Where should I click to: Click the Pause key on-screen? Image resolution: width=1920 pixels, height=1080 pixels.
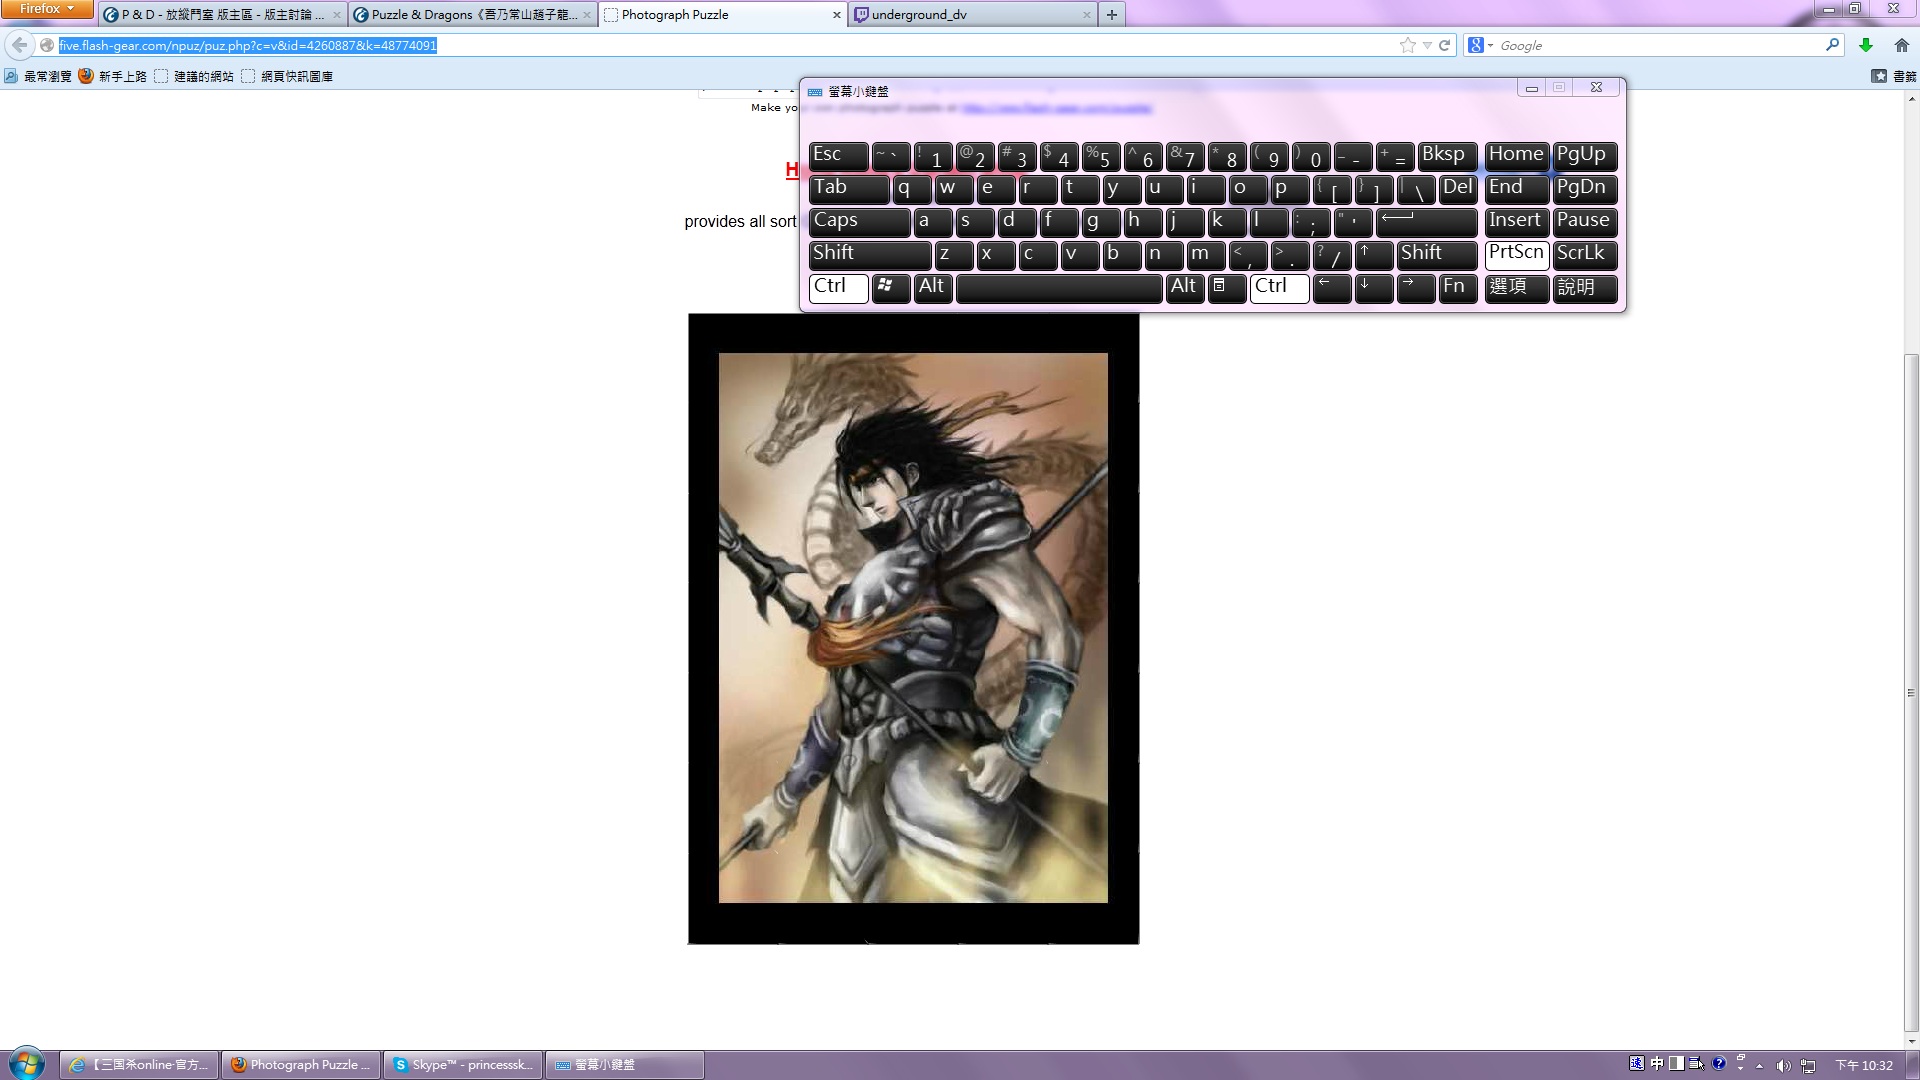tap(1584, 221)
